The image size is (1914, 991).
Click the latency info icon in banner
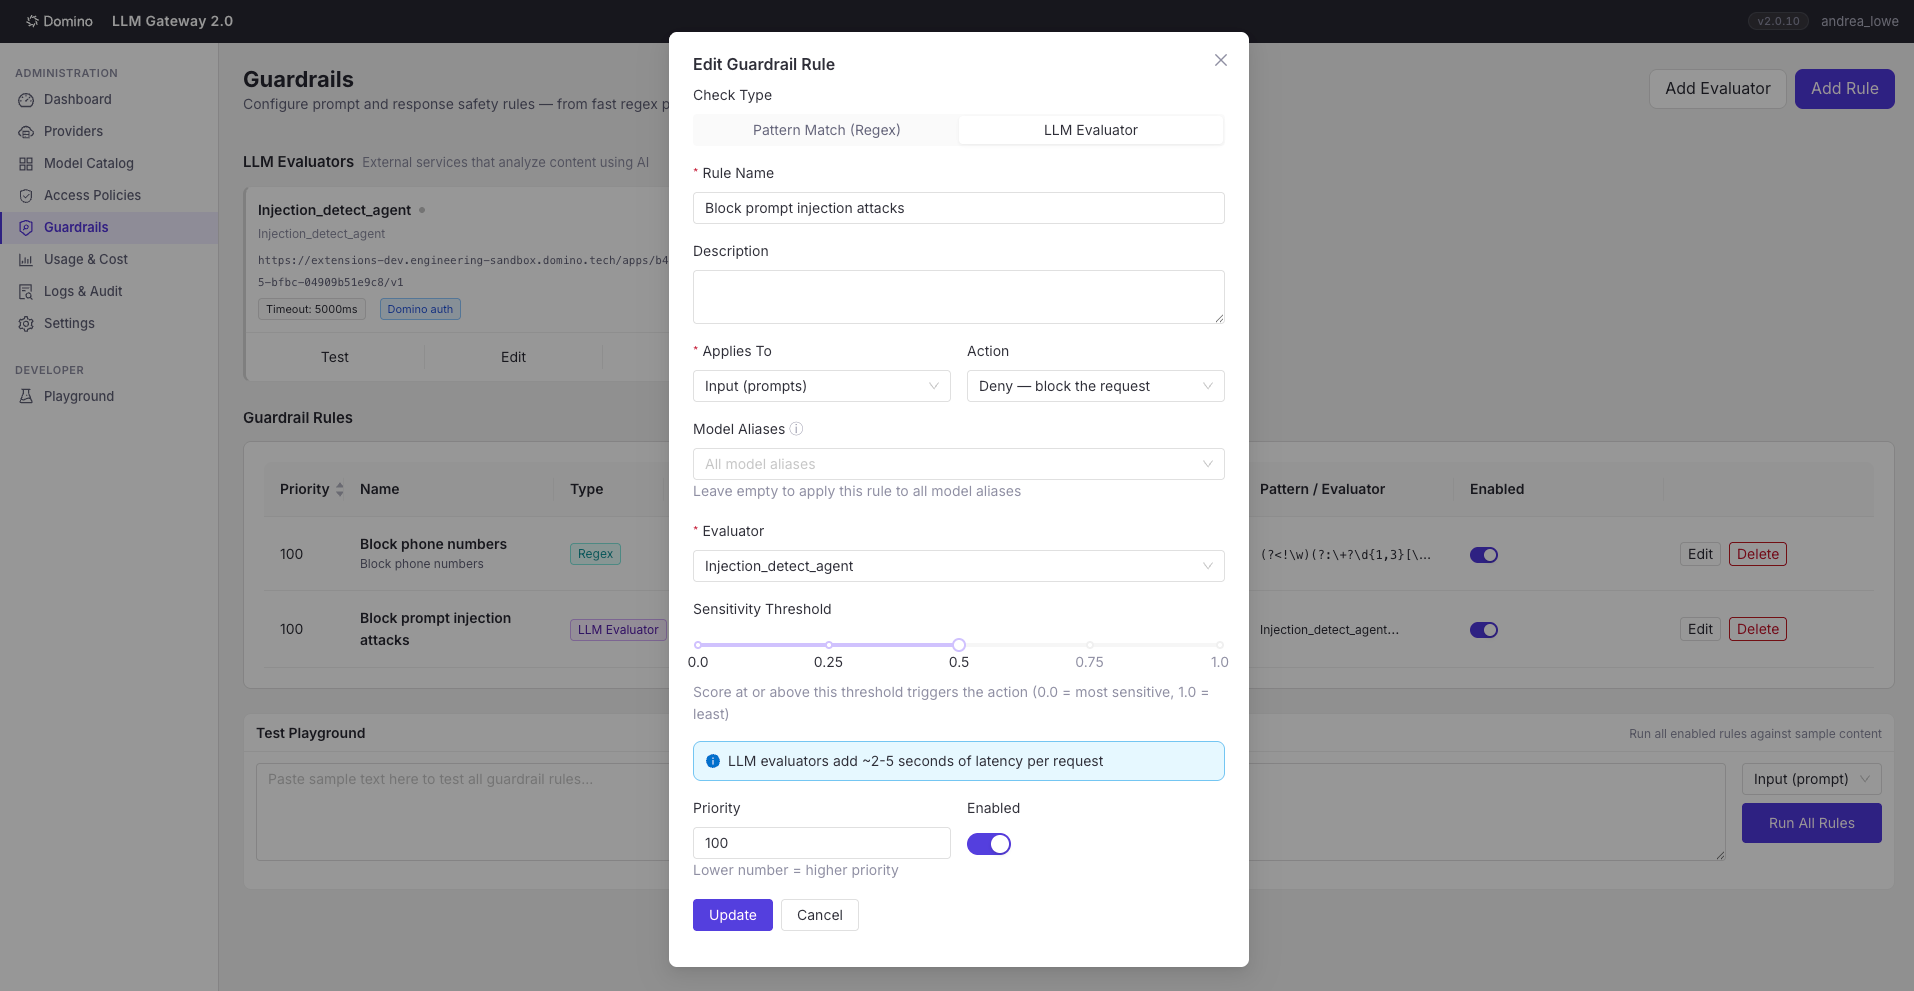tap(713, 761)
